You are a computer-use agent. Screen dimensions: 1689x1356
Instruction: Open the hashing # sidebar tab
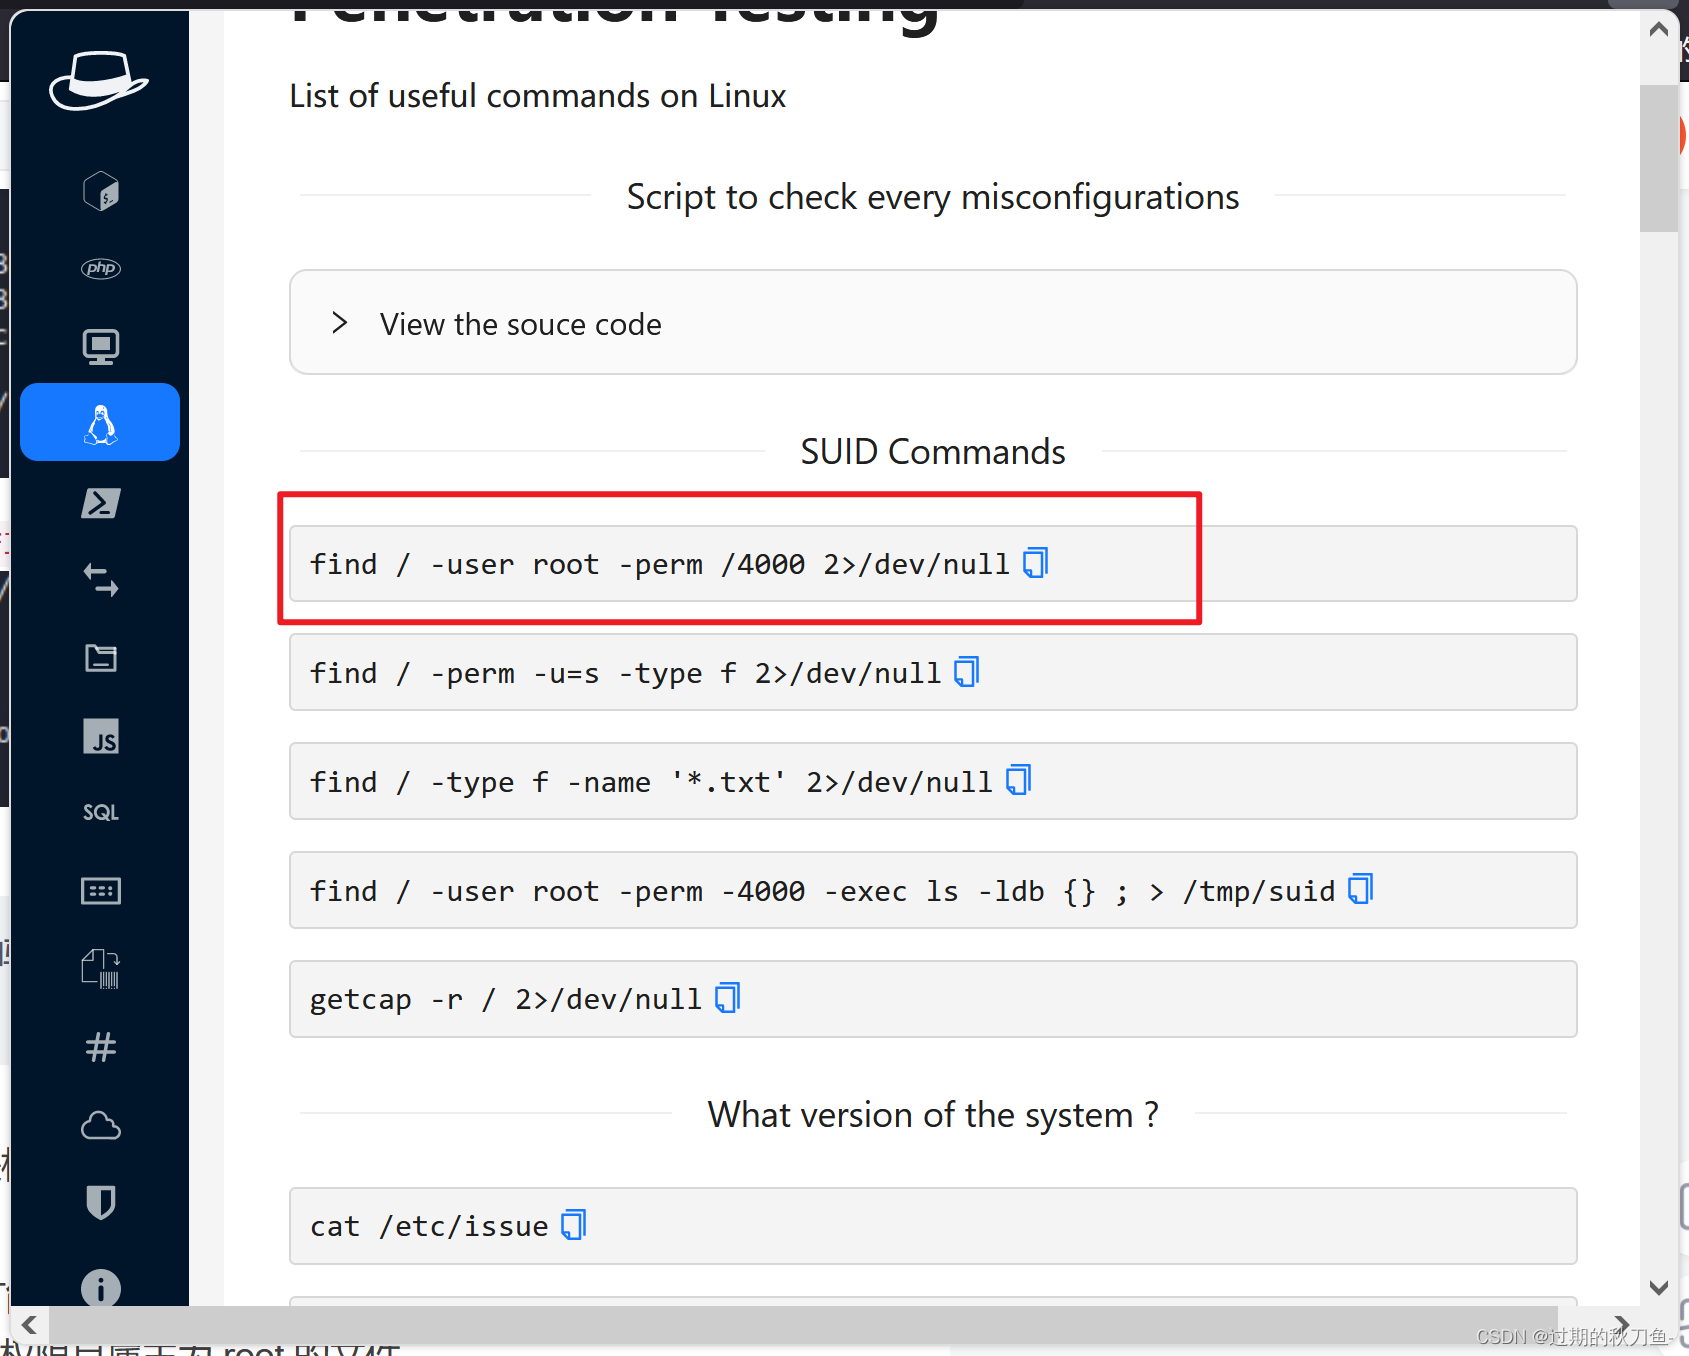click(x=101, y=1047)
